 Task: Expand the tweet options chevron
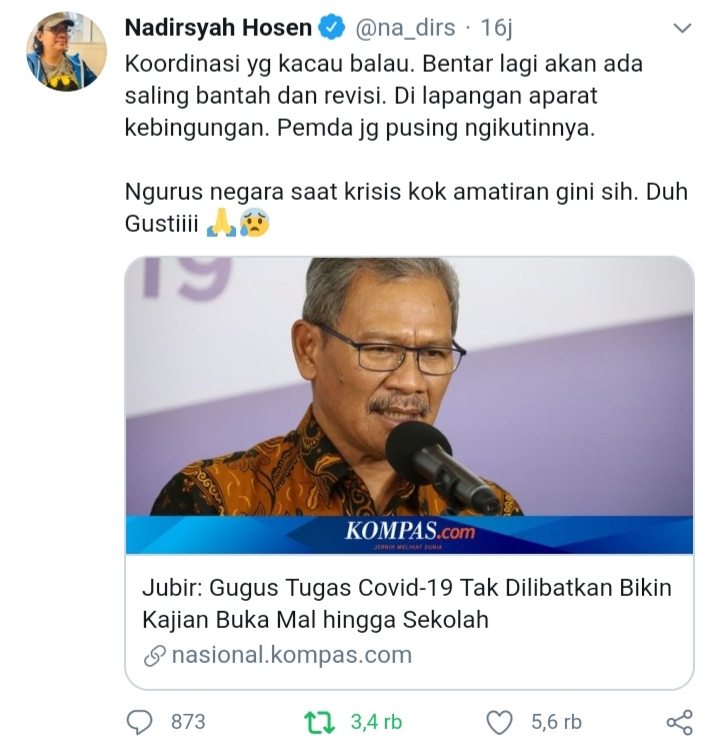pos(682,28)
